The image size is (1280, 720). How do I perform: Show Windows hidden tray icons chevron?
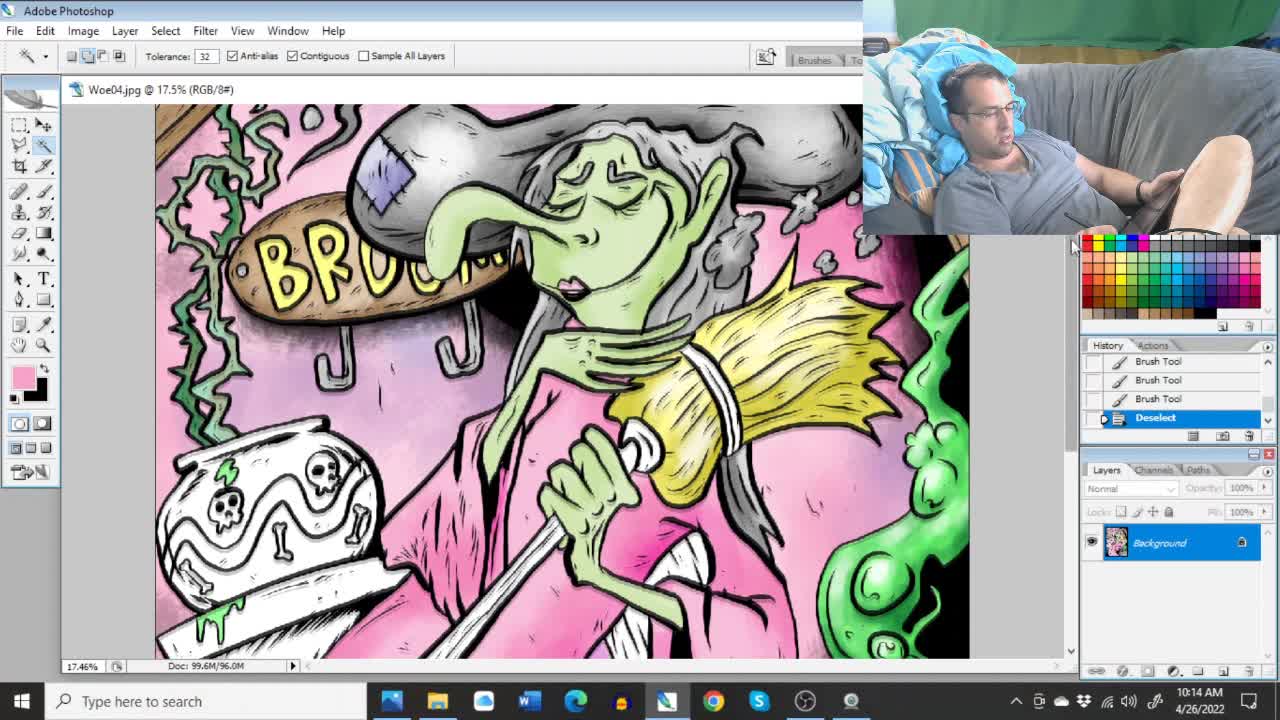[x=1016, y=701]
